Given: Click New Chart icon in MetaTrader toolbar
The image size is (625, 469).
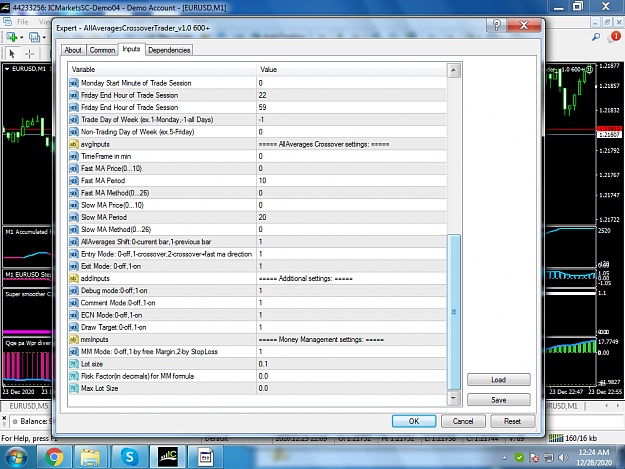Looking at the screenshot, I should 12,37.
